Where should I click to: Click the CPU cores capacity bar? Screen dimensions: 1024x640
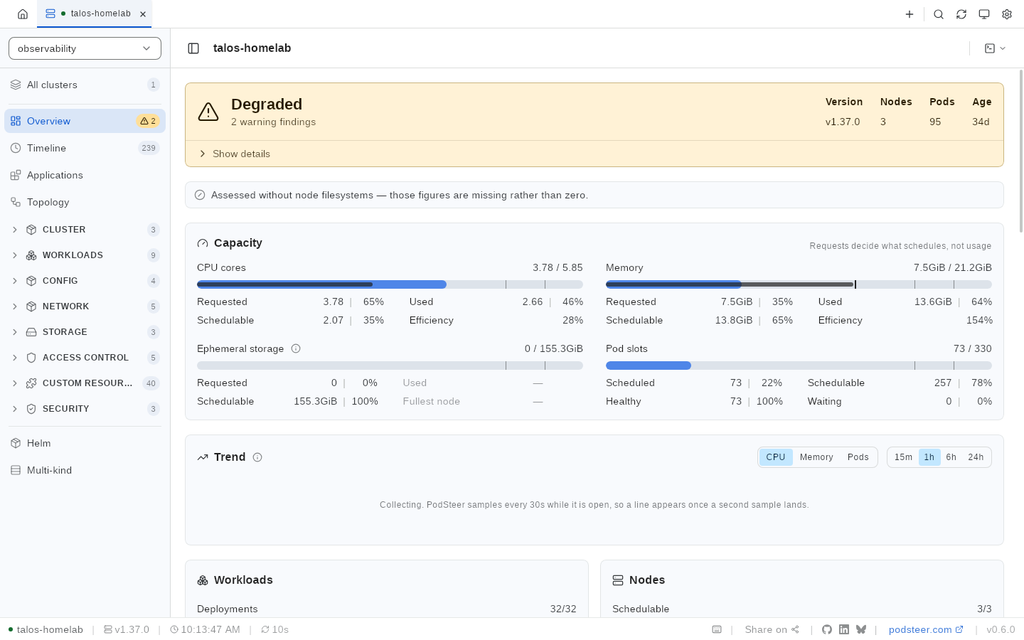(x=390, y=285)
